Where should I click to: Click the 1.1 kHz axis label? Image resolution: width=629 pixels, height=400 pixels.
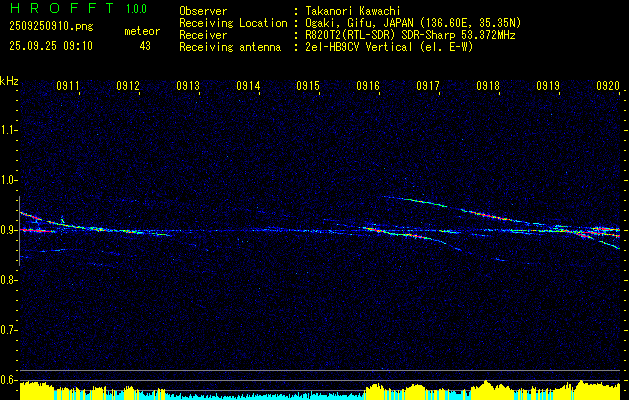coord(9,130)
